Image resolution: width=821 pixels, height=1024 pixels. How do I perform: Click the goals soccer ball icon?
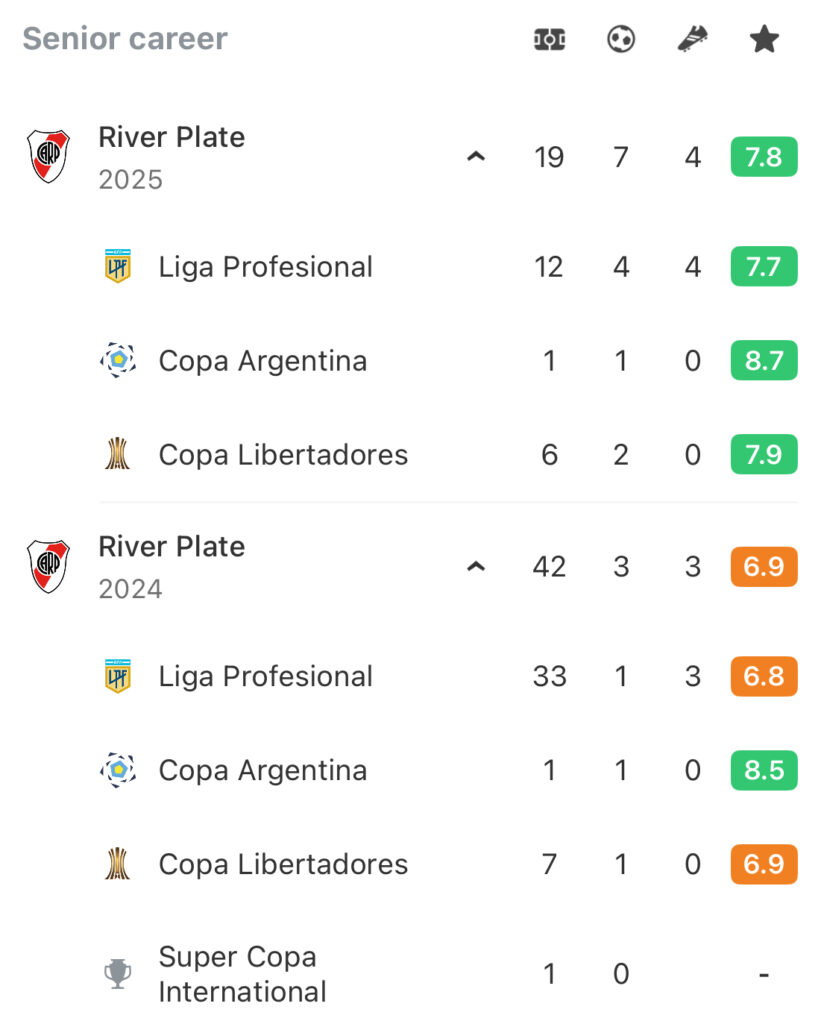pos(620,39)
